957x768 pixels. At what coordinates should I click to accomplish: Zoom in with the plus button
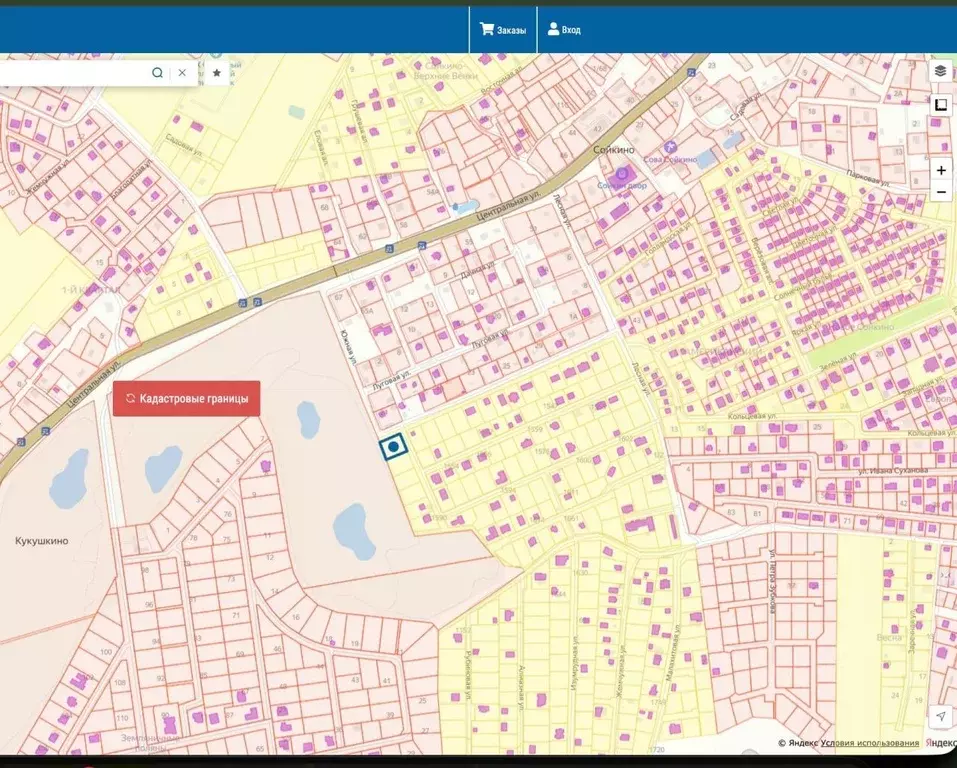[x=941, y=170]
